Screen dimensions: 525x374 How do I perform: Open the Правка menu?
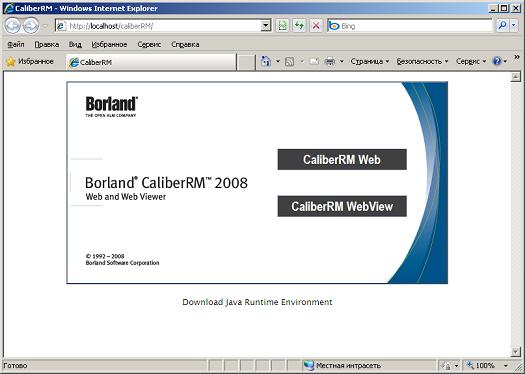(47, 45)
